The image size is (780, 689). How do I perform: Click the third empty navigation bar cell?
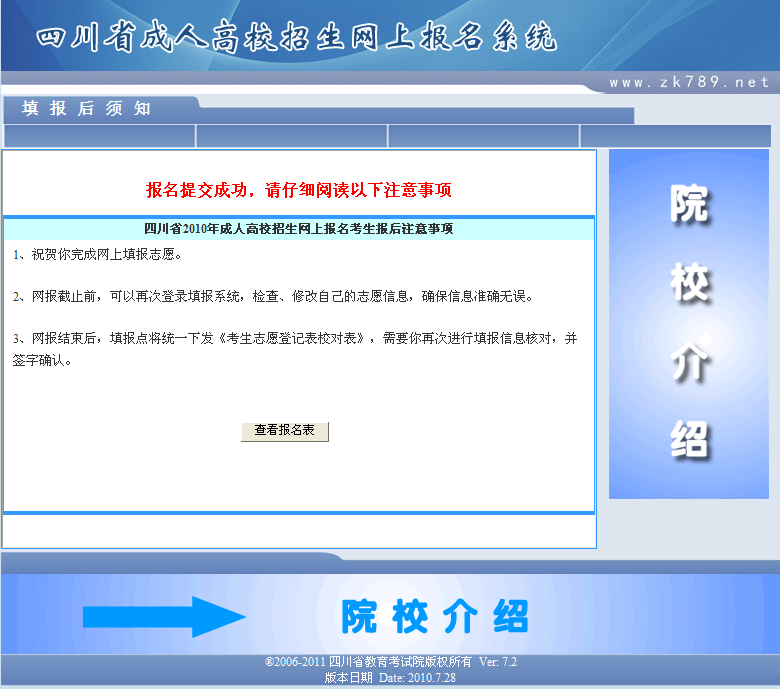[x=484, y=136]
